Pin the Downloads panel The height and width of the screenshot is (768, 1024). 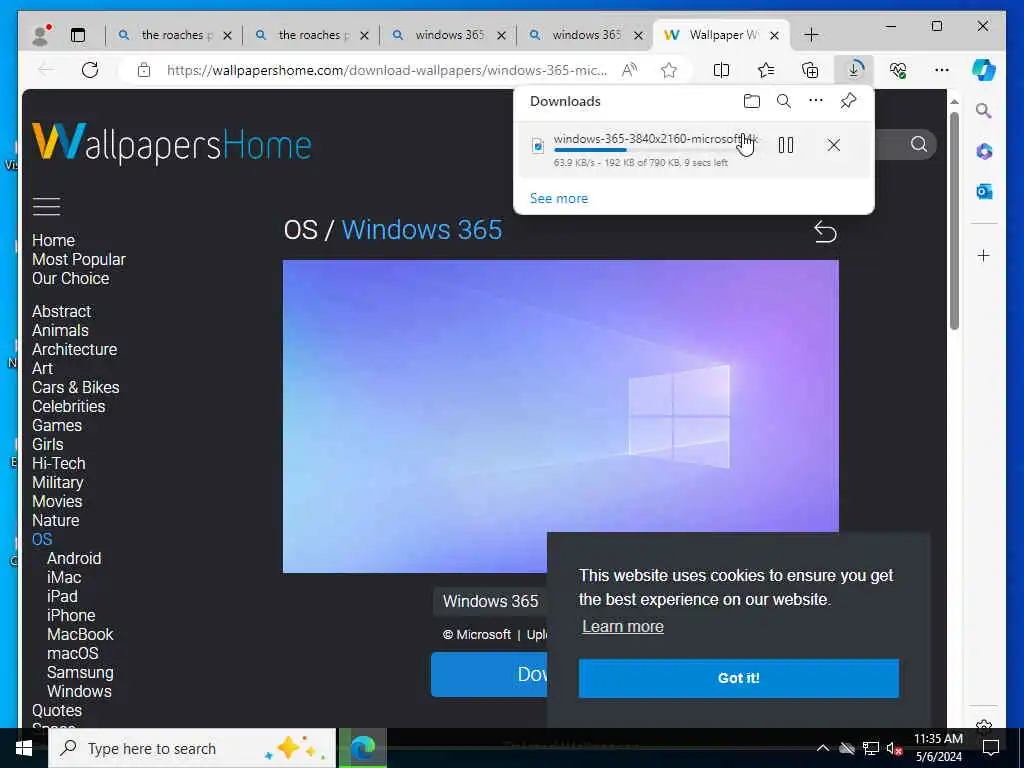[x=848, y=101]
